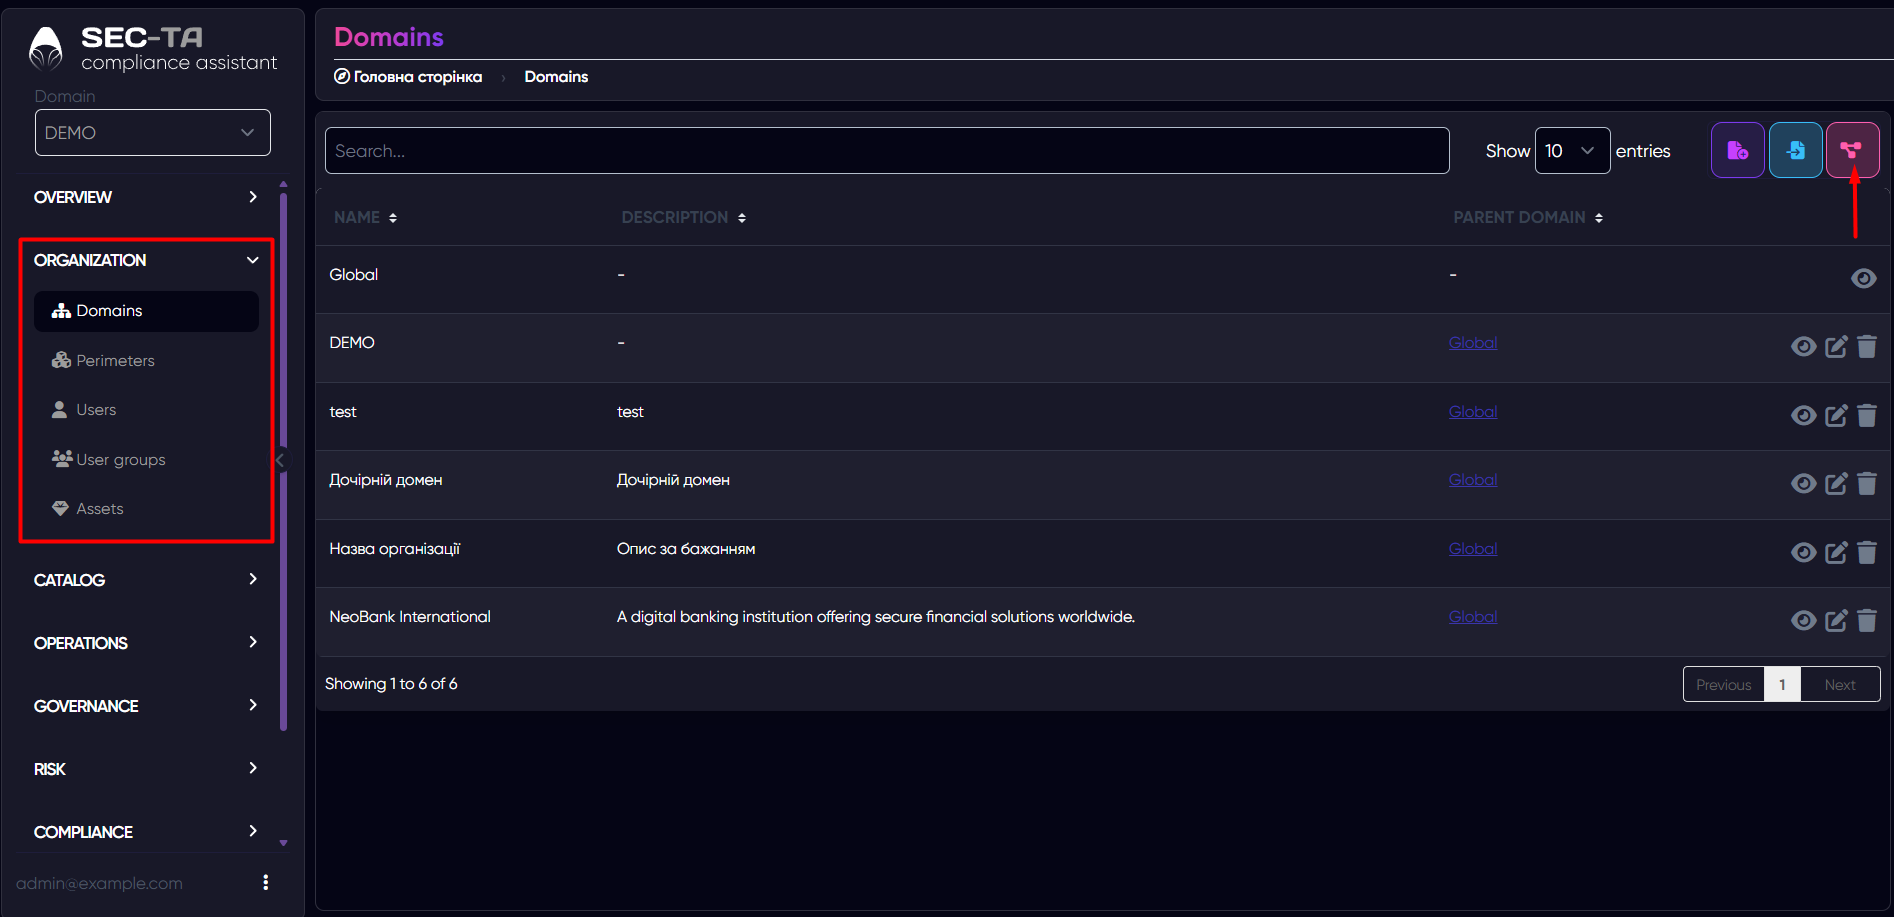Viewport: 1894px width, 917px height.
Task: View NeoBank International details eye icon
Action: click(1803, 621)
